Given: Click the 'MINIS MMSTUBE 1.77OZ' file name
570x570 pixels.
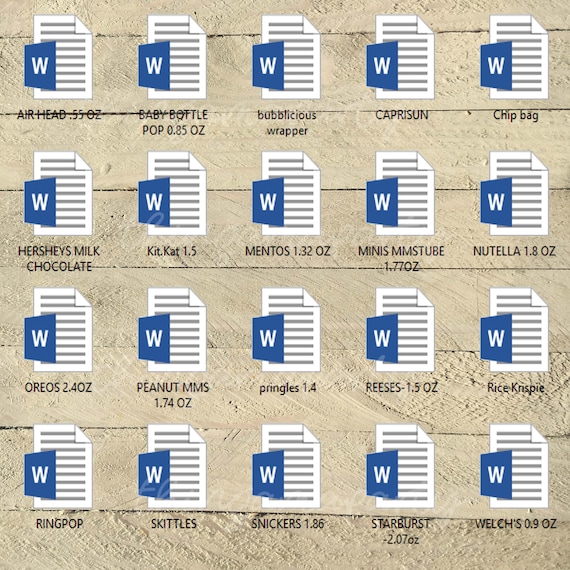Looking at the screenshot, I should pos(401,259).
